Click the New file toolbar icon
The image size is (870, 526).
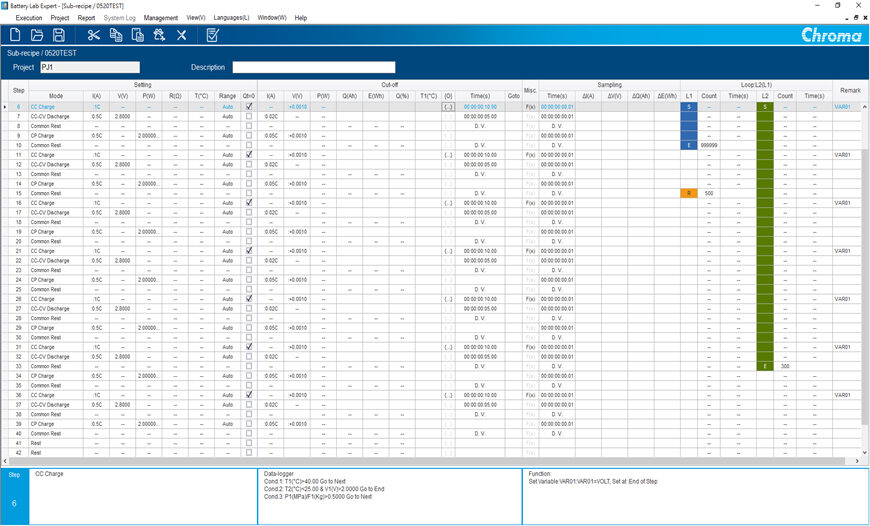(x=16, y=36)
